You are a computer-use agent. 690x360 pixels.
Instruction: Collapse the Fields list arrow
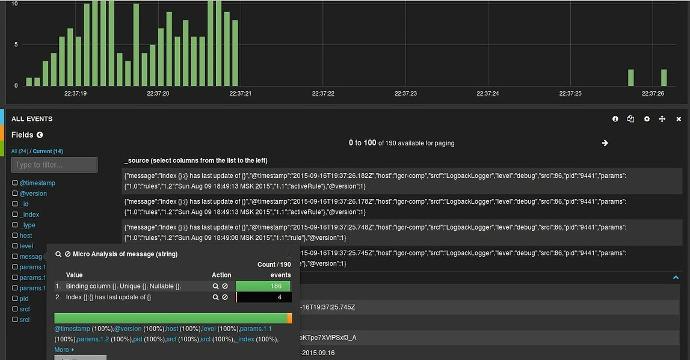[40, 135]
